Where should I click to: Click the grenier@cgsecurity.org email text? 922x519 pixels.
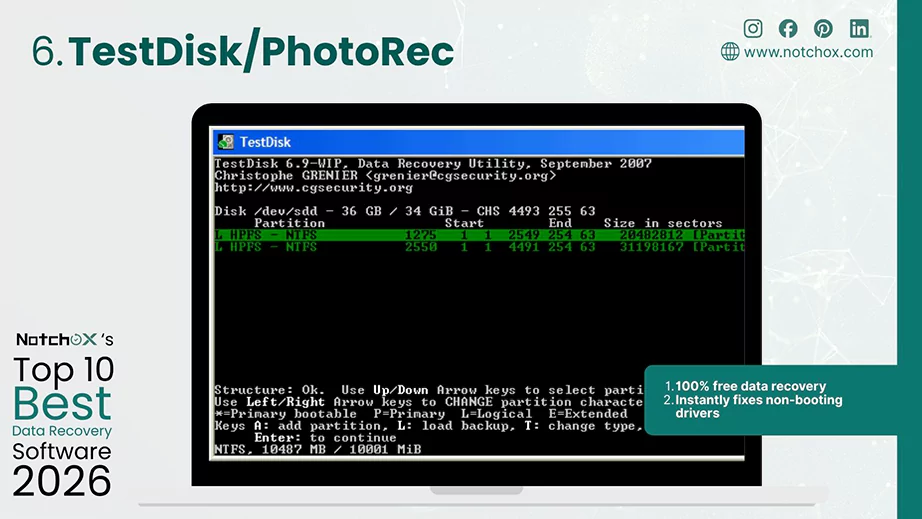(460, 176)
